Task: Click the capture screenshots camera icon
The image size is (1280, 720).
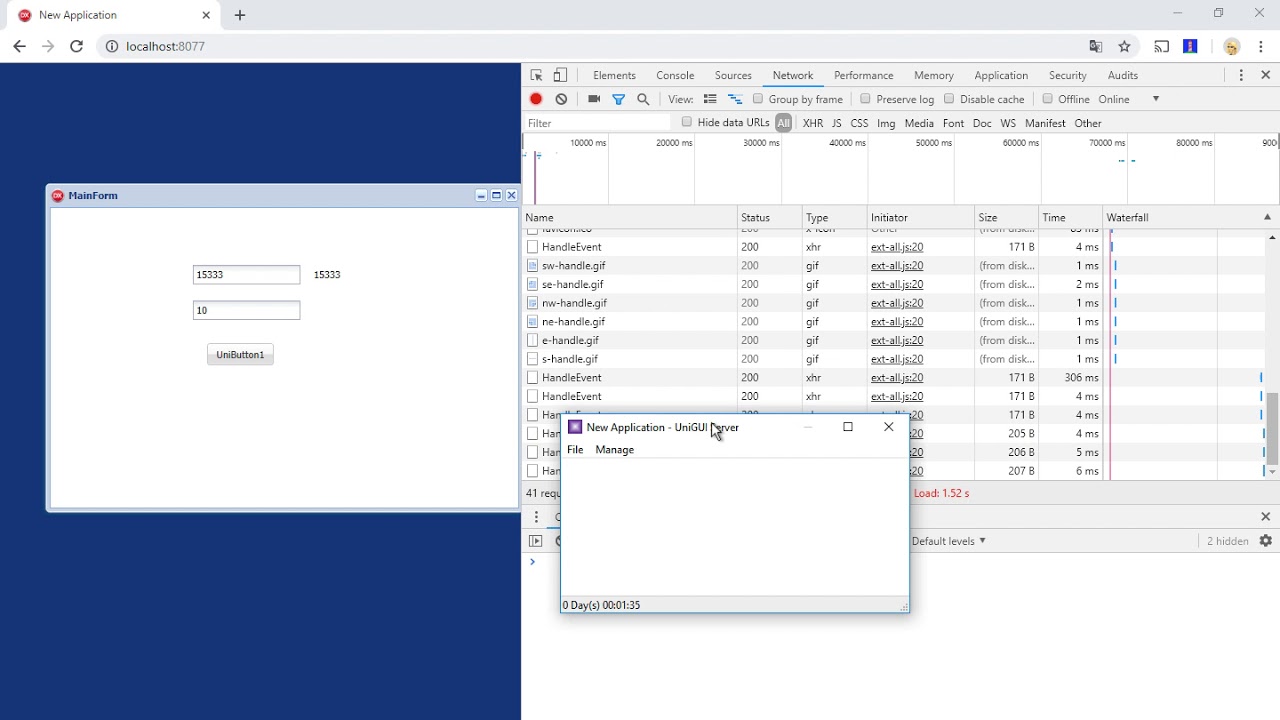Action: 594,99
